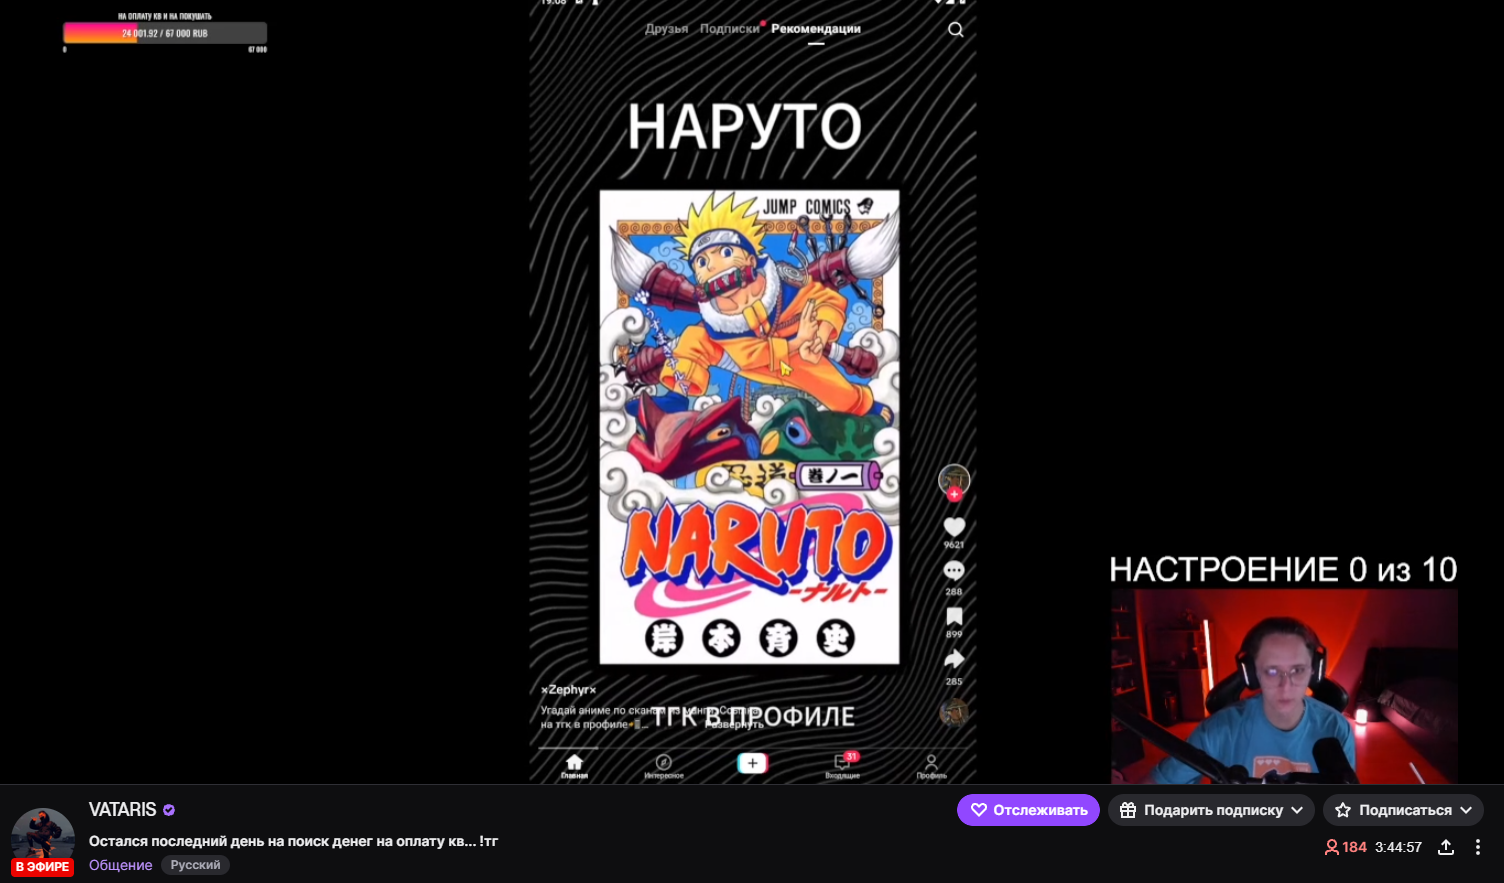Open the spinning sound disc icon
This screenshot has height=883, width=1504.
point(954,712)
